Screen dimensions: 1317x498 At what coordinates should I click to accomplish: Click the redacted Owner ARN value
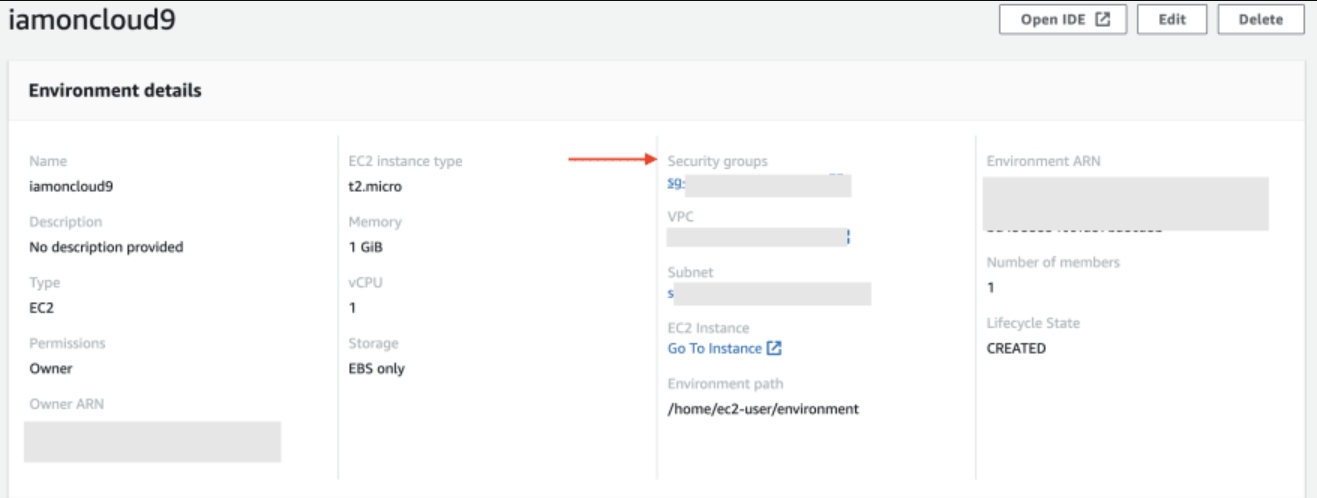pos(152,441)
